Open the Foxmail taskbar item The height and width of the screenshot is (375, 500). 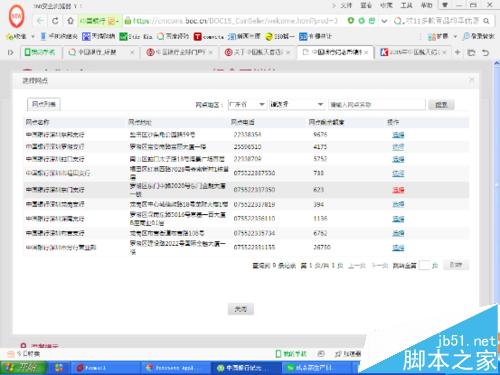[x=105, y=368]
